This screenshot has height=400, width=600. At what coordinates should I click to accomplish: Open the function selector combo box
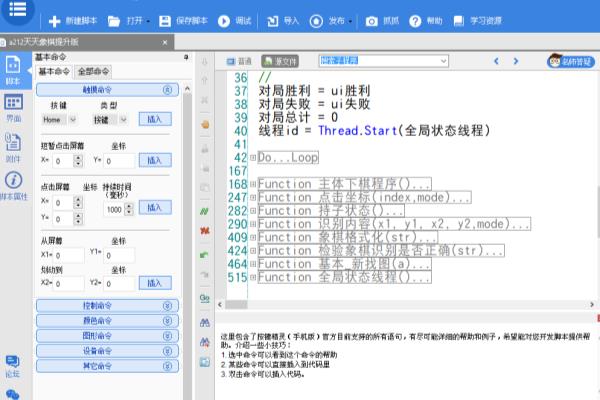pyautogui.click(x=383, y=61)
